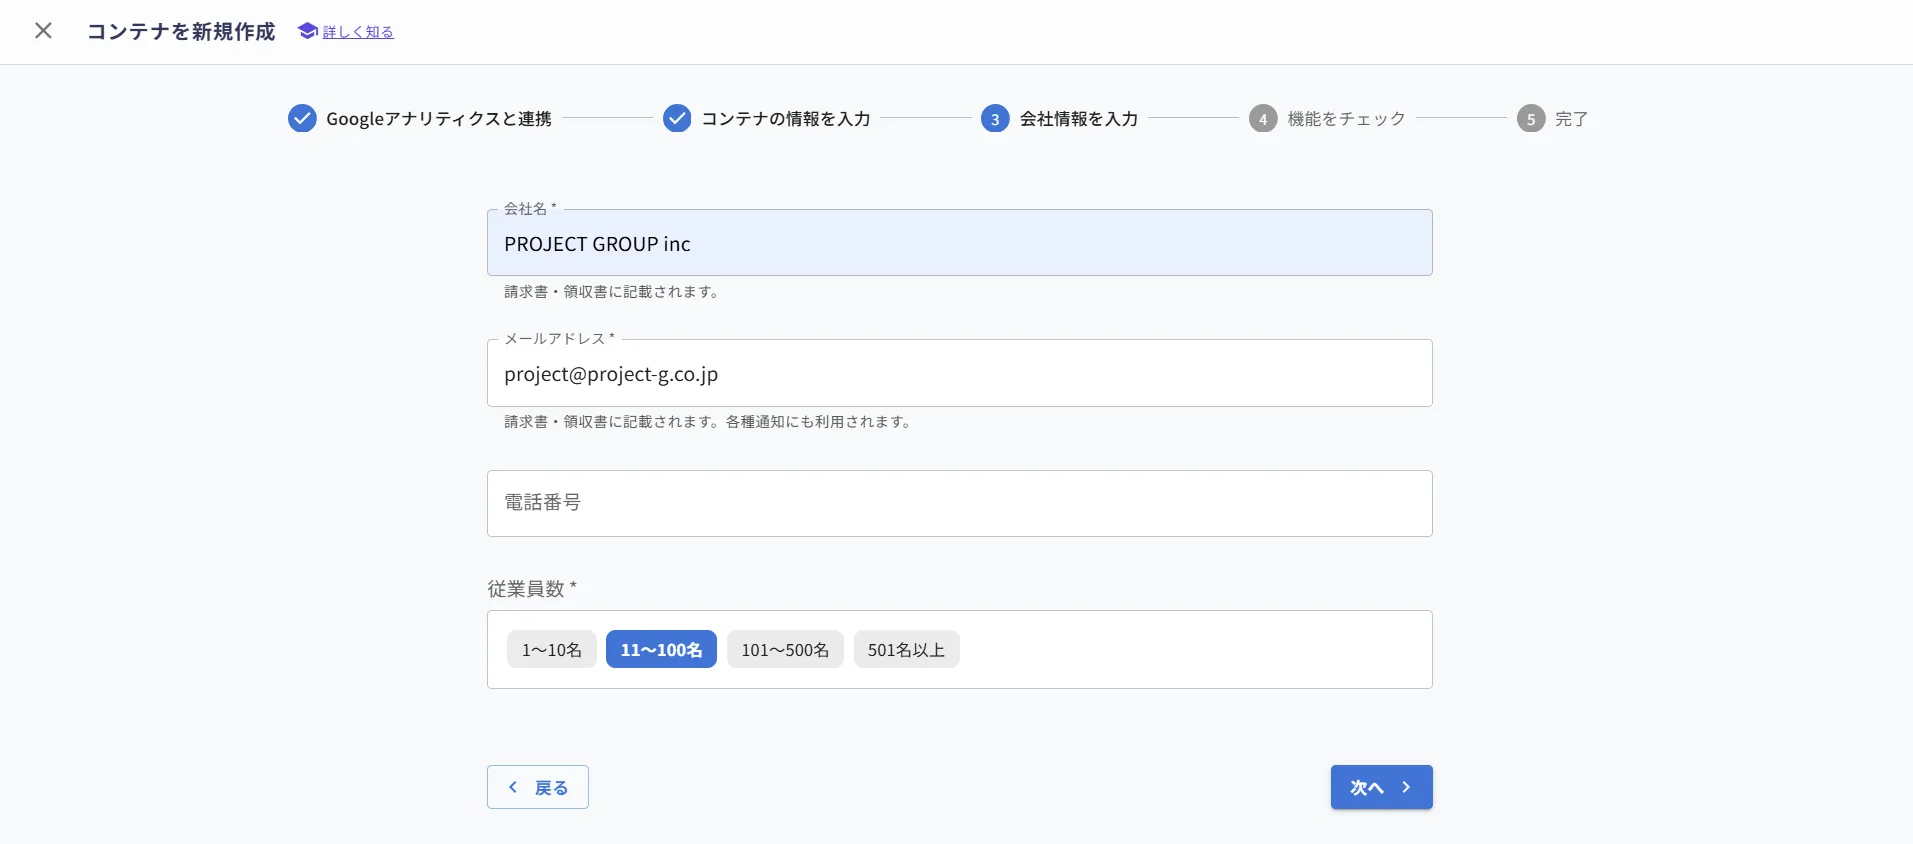
Task: Focus the 会社名 input field
Action: [960, 243]
